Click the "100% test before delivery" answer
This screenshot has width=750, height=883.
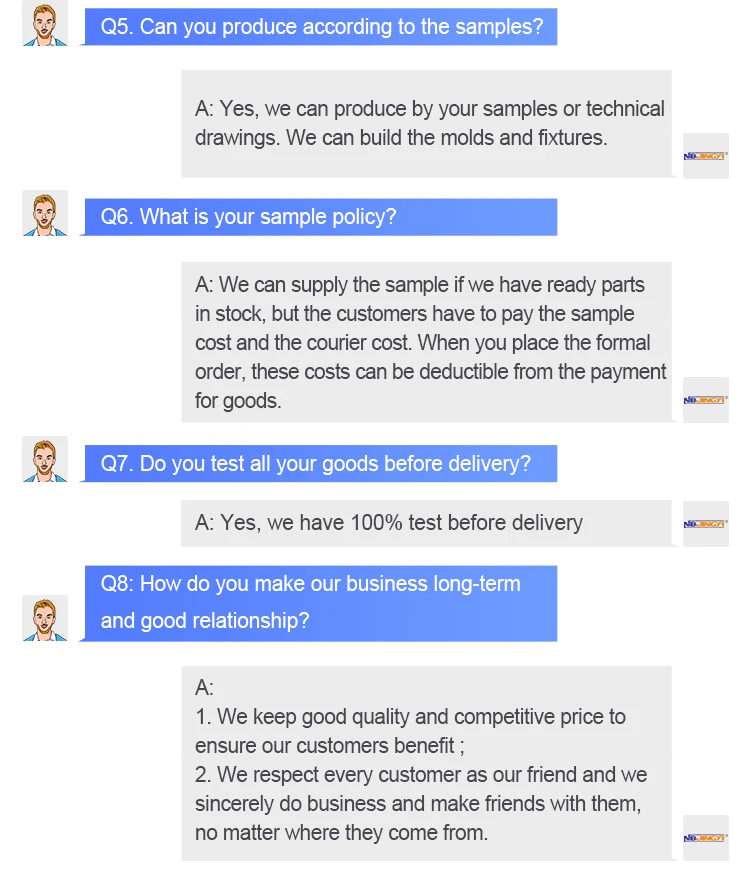[x=389, y=523]
